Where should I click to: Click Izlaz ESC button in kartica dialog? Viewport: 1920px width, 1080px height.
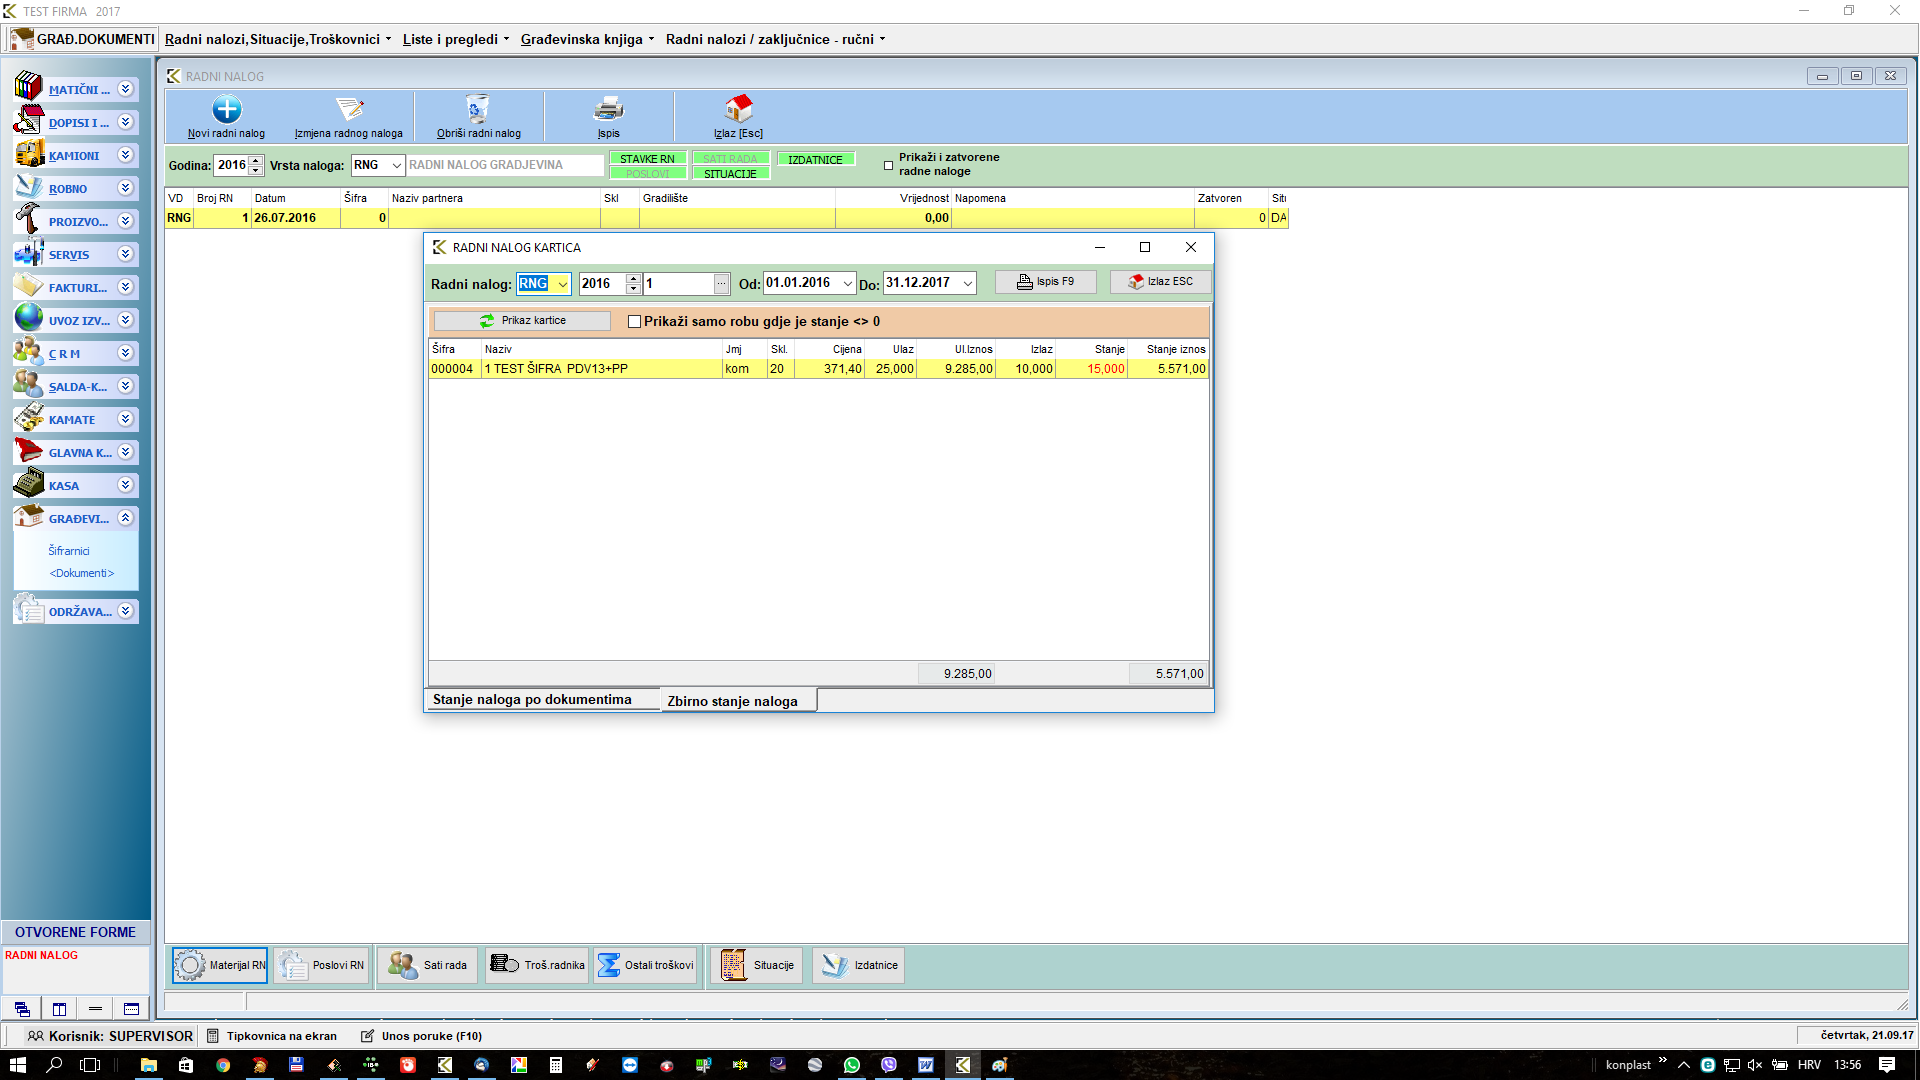[x=1160, y=282]
